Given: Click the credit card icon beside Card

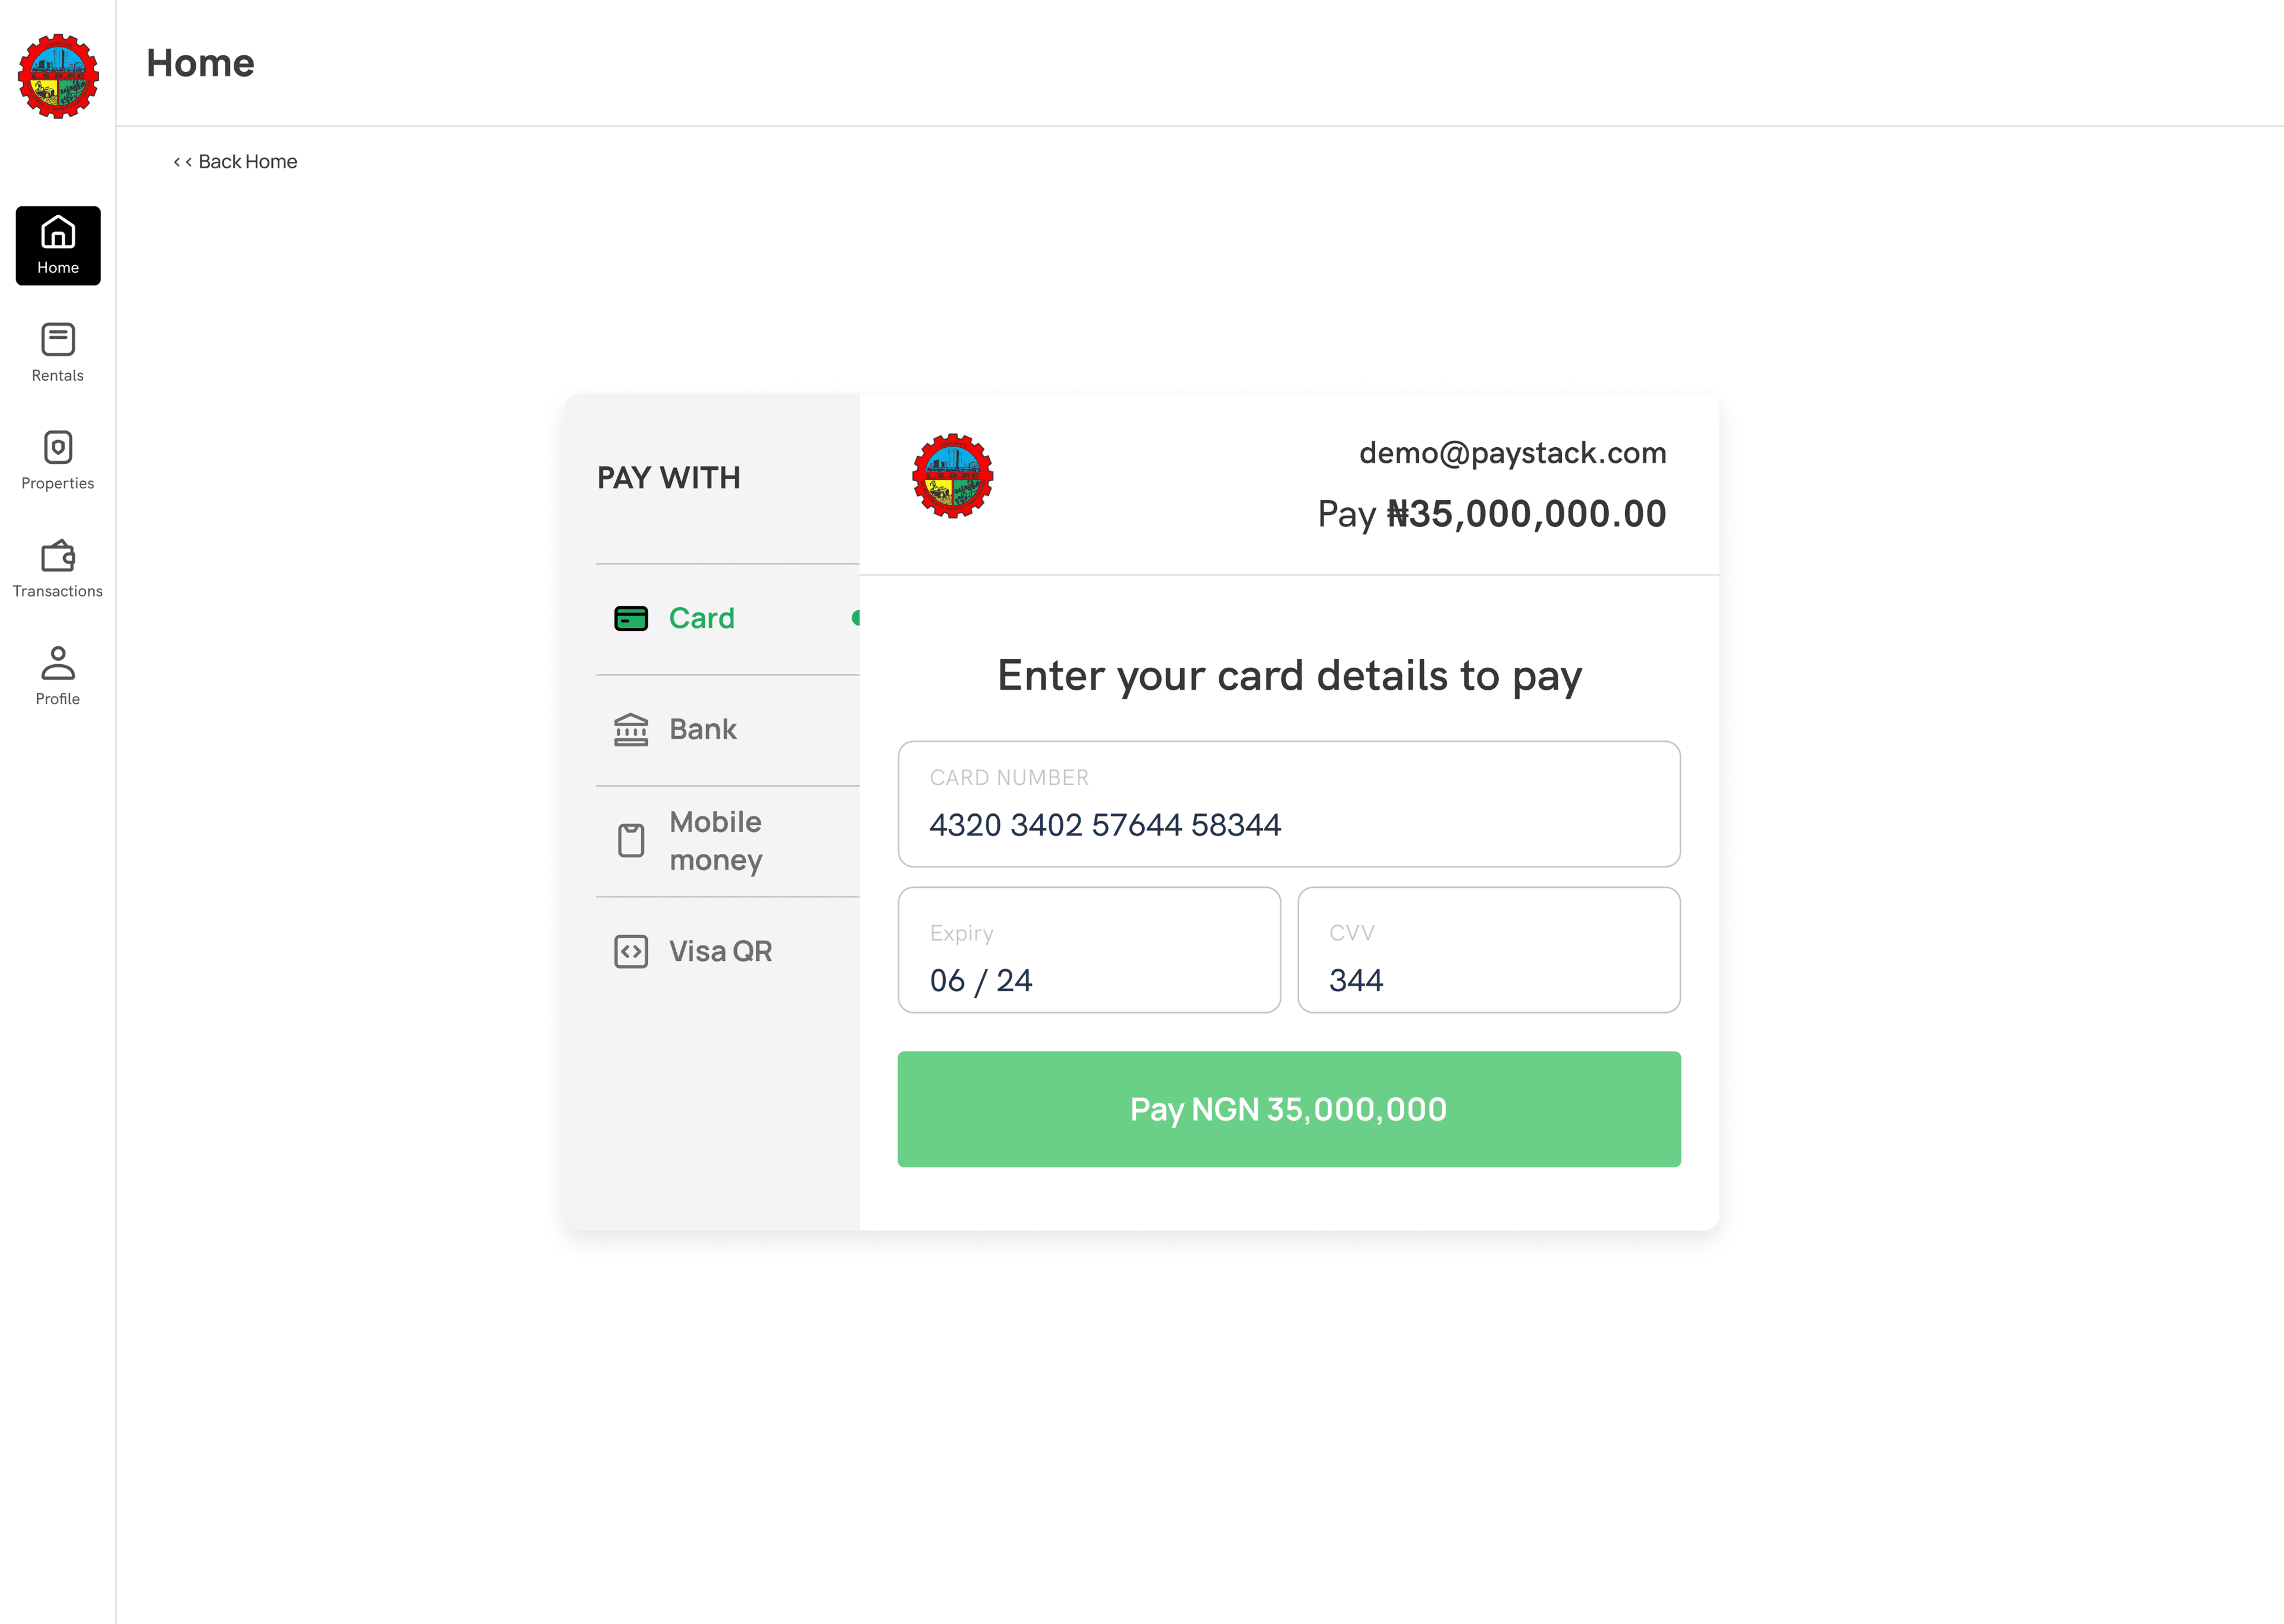Looking at the screenshot, I should pos(631,618).
